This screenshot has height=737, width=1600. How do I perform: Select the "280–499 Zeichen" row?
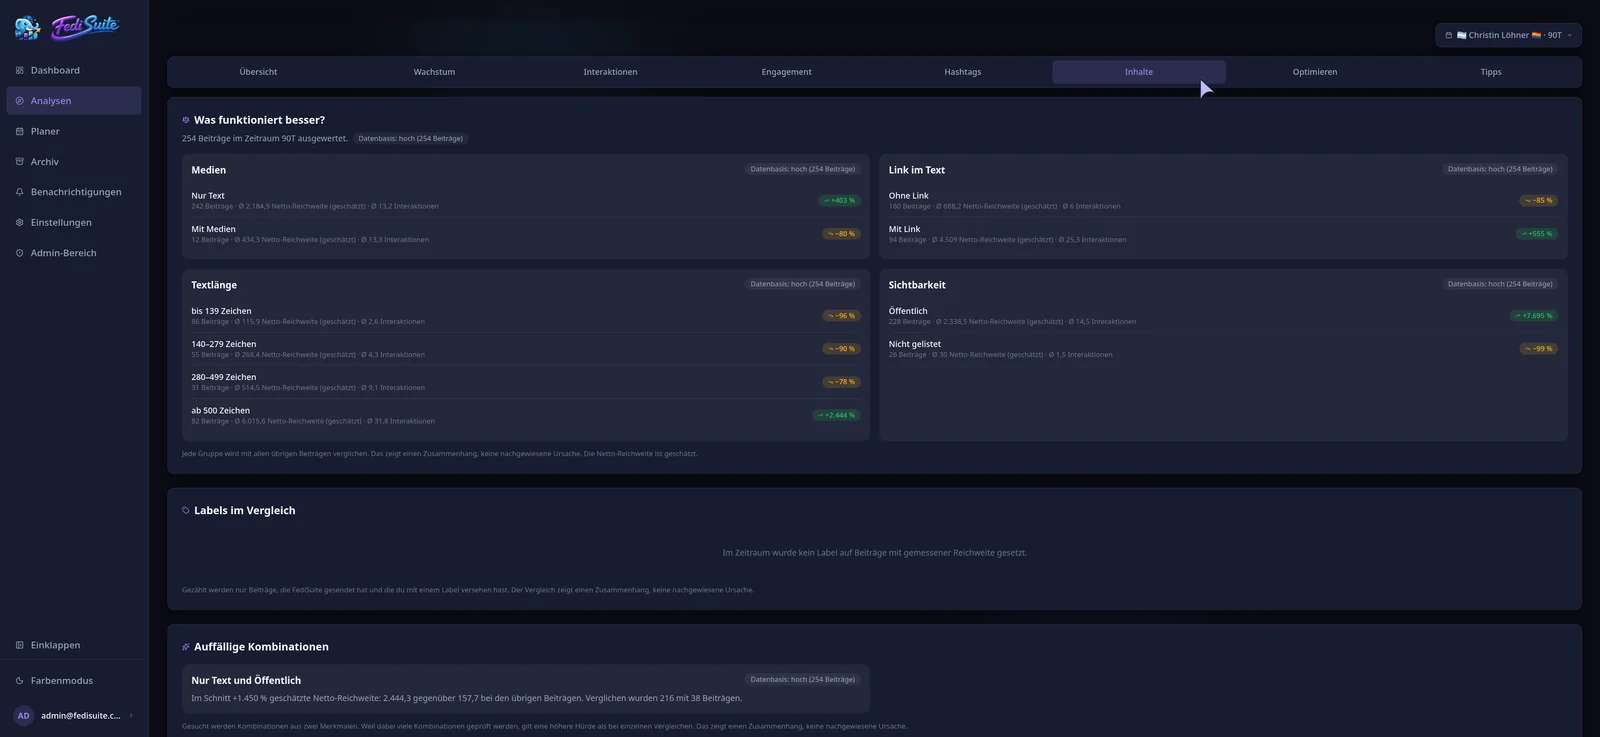(525, 382)
